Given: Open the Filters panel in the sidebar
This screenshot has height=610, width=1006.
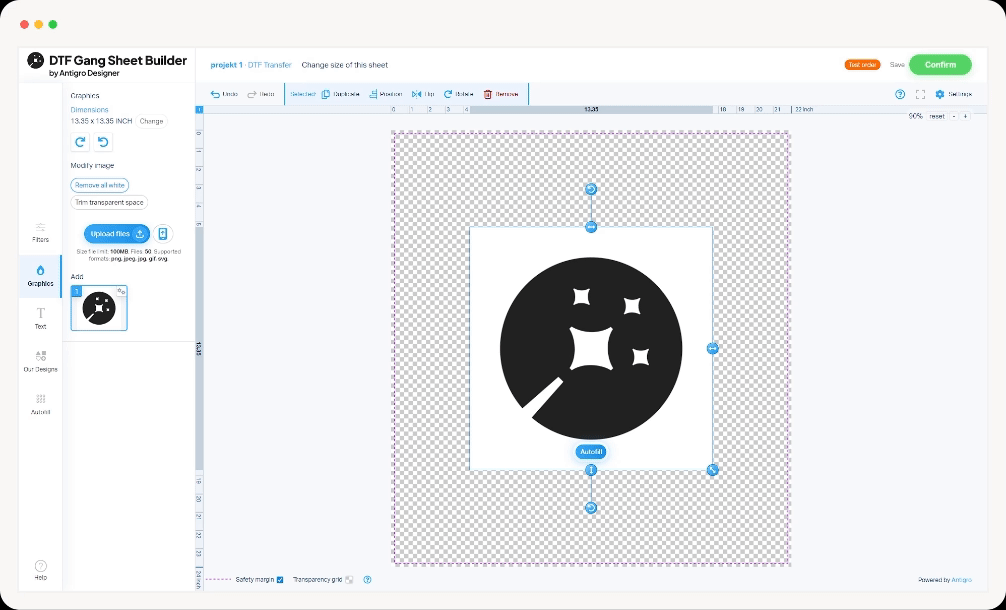Looking at the screenshot, I should pos(40,232).
